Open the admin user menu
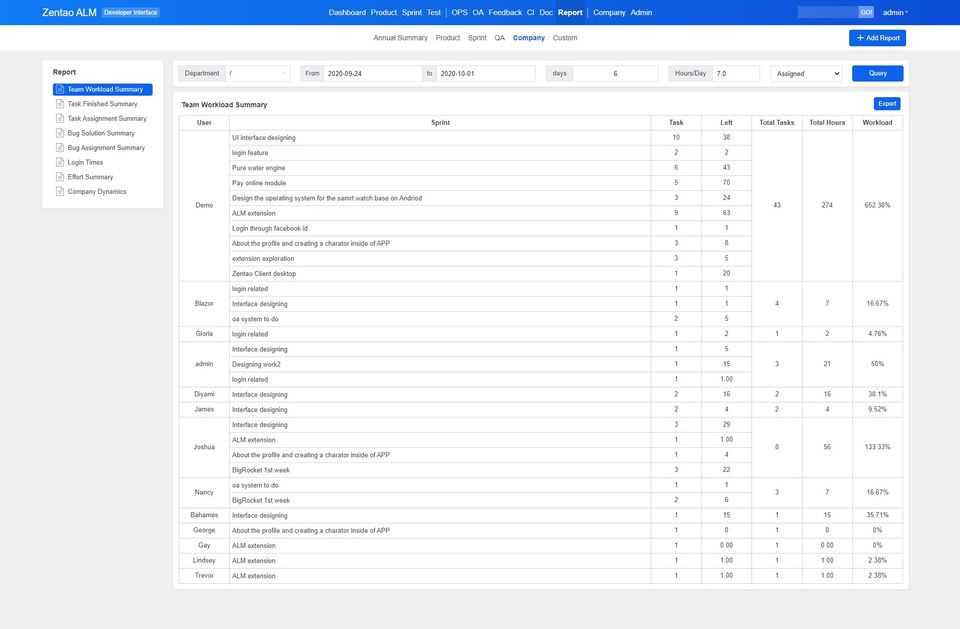Screen dimensions: 960x629 coord(895,13)
